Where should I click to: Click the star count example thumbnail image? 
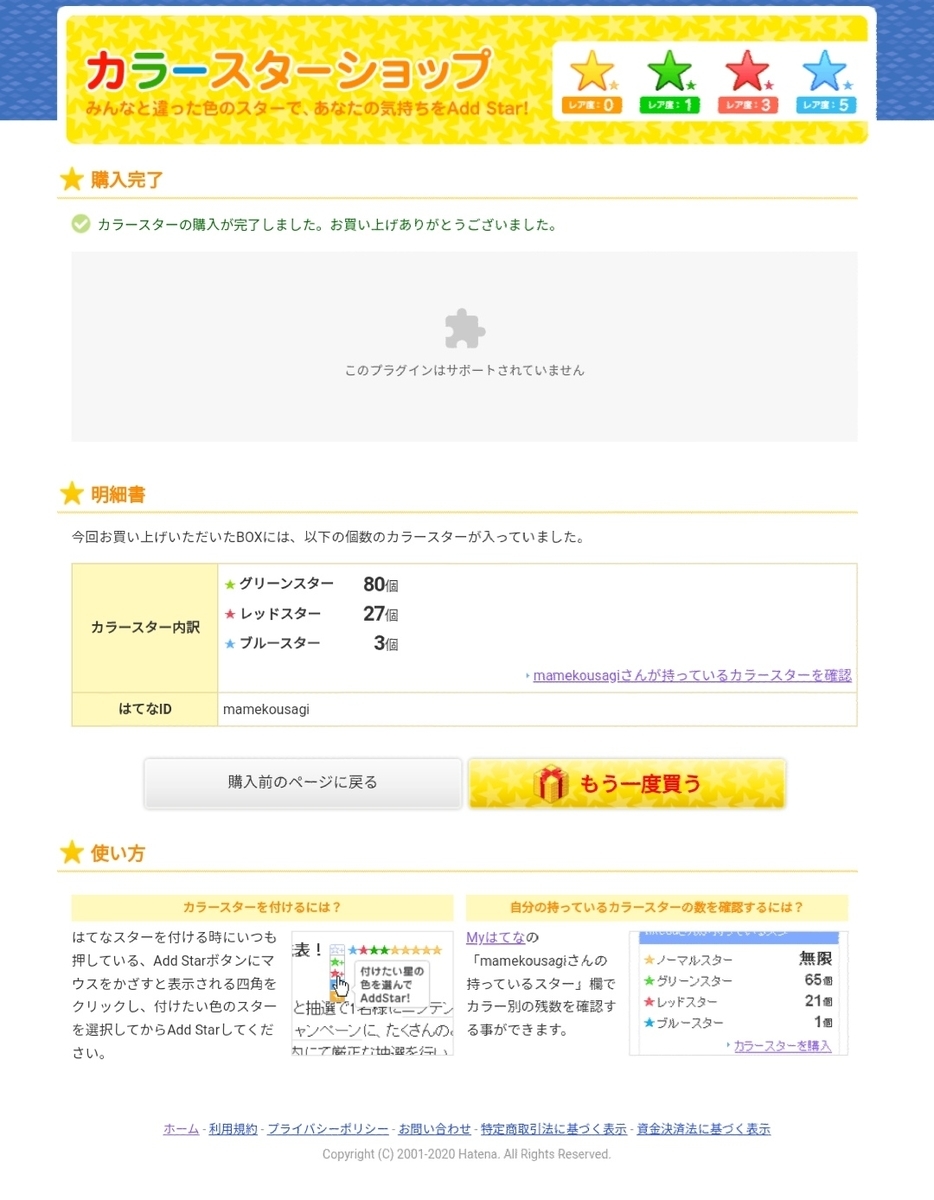738,993
